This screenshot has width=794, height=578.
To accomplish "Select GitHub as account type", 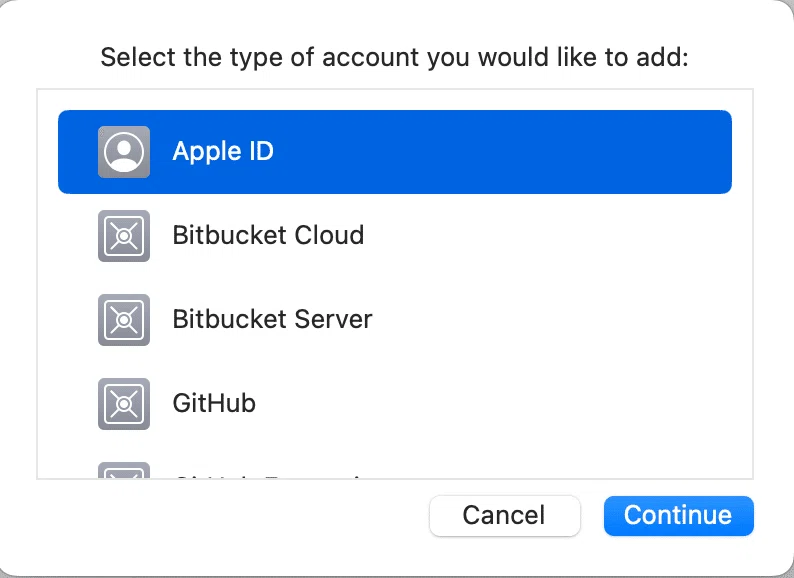I will [x=395, y=404].
